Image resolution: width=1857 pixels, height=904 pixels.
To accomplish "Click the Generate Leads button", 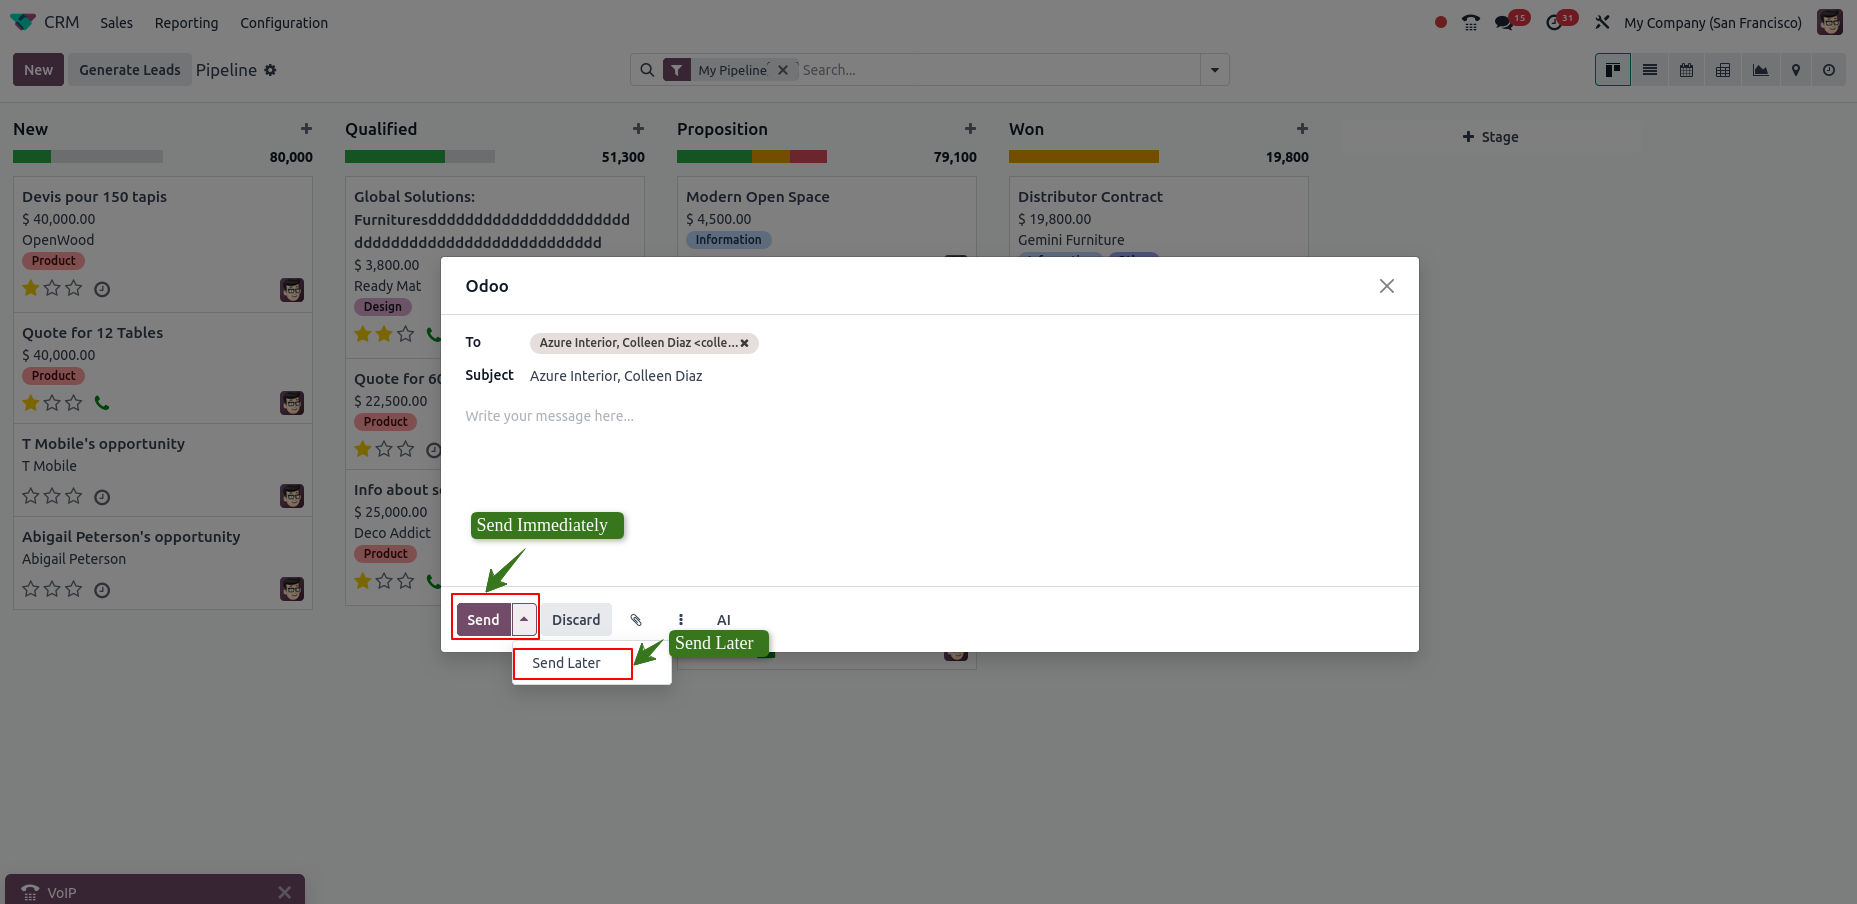I will [130, 70].
